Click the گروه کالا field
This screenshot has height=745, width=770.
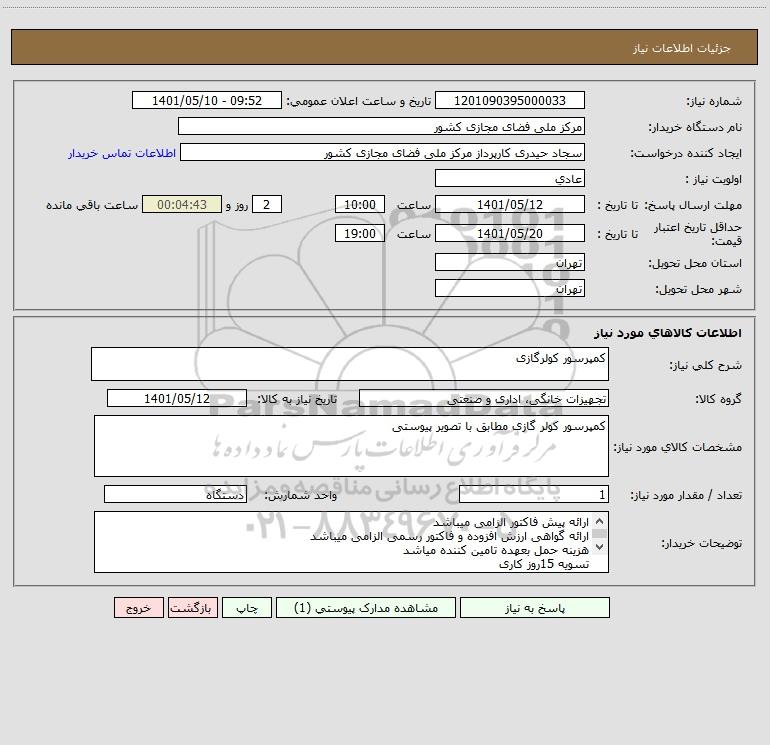pyautogui.click(x=484, y=398)
